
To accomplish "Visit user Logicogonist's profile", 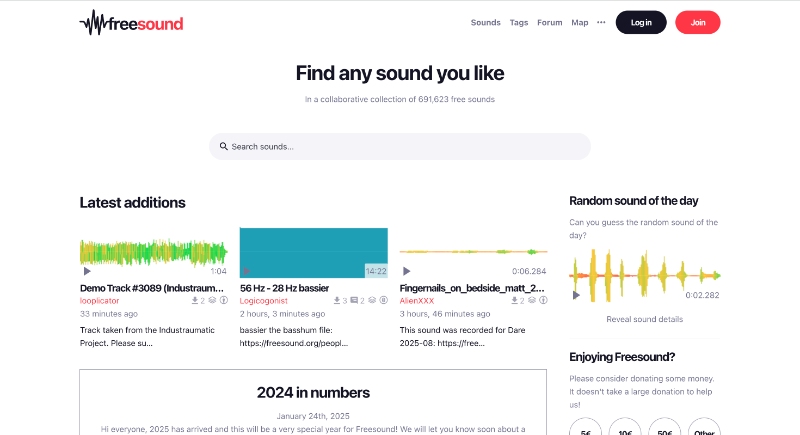I will pos(263,301).
